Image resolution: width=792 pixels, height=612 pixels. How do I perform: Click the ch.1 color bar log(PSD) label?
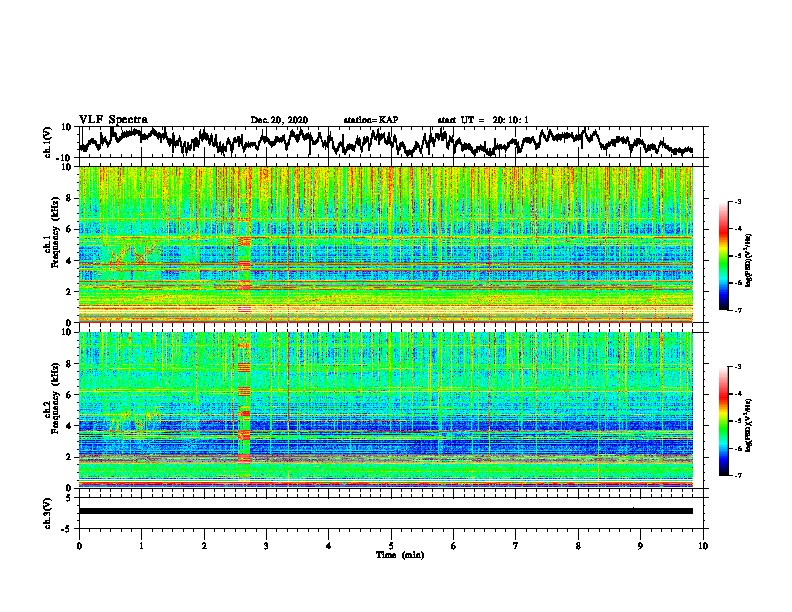click(749, 261)
